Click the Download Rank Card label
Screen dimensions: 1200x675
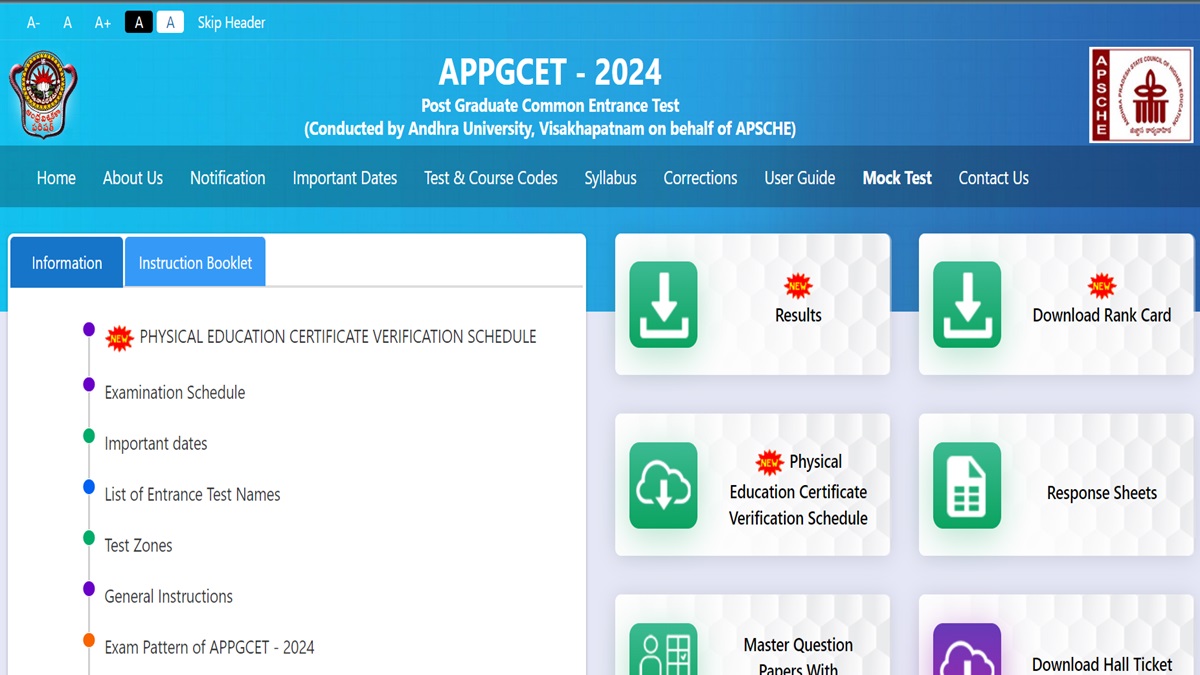(1102, 315)
